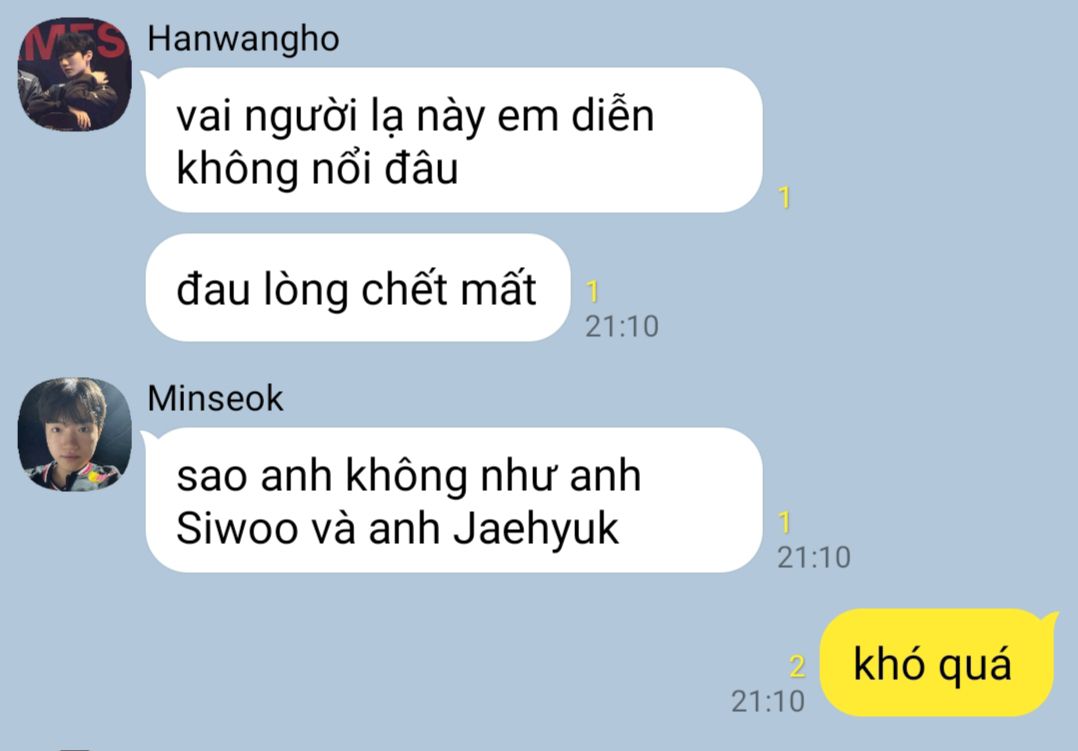Click the word 'Siwoo' in Minseok's message

[x=236, y=529]
